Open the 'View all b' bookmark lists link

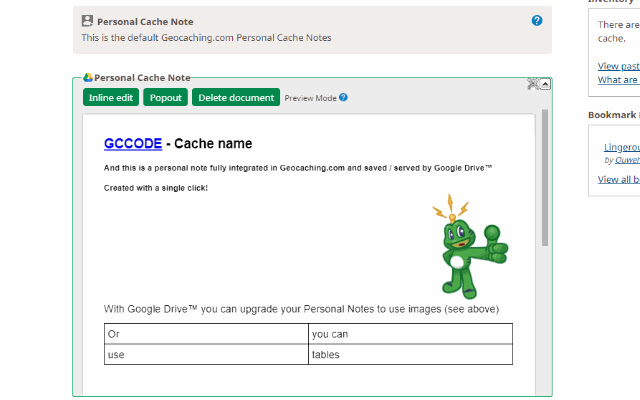[618, 180]
